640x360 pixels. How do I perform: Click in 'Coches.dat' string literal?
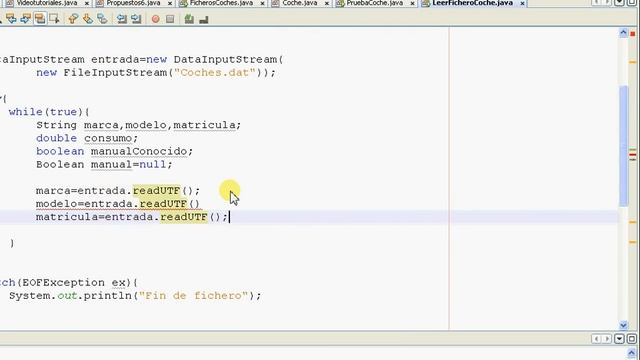(x=215, y=73)
